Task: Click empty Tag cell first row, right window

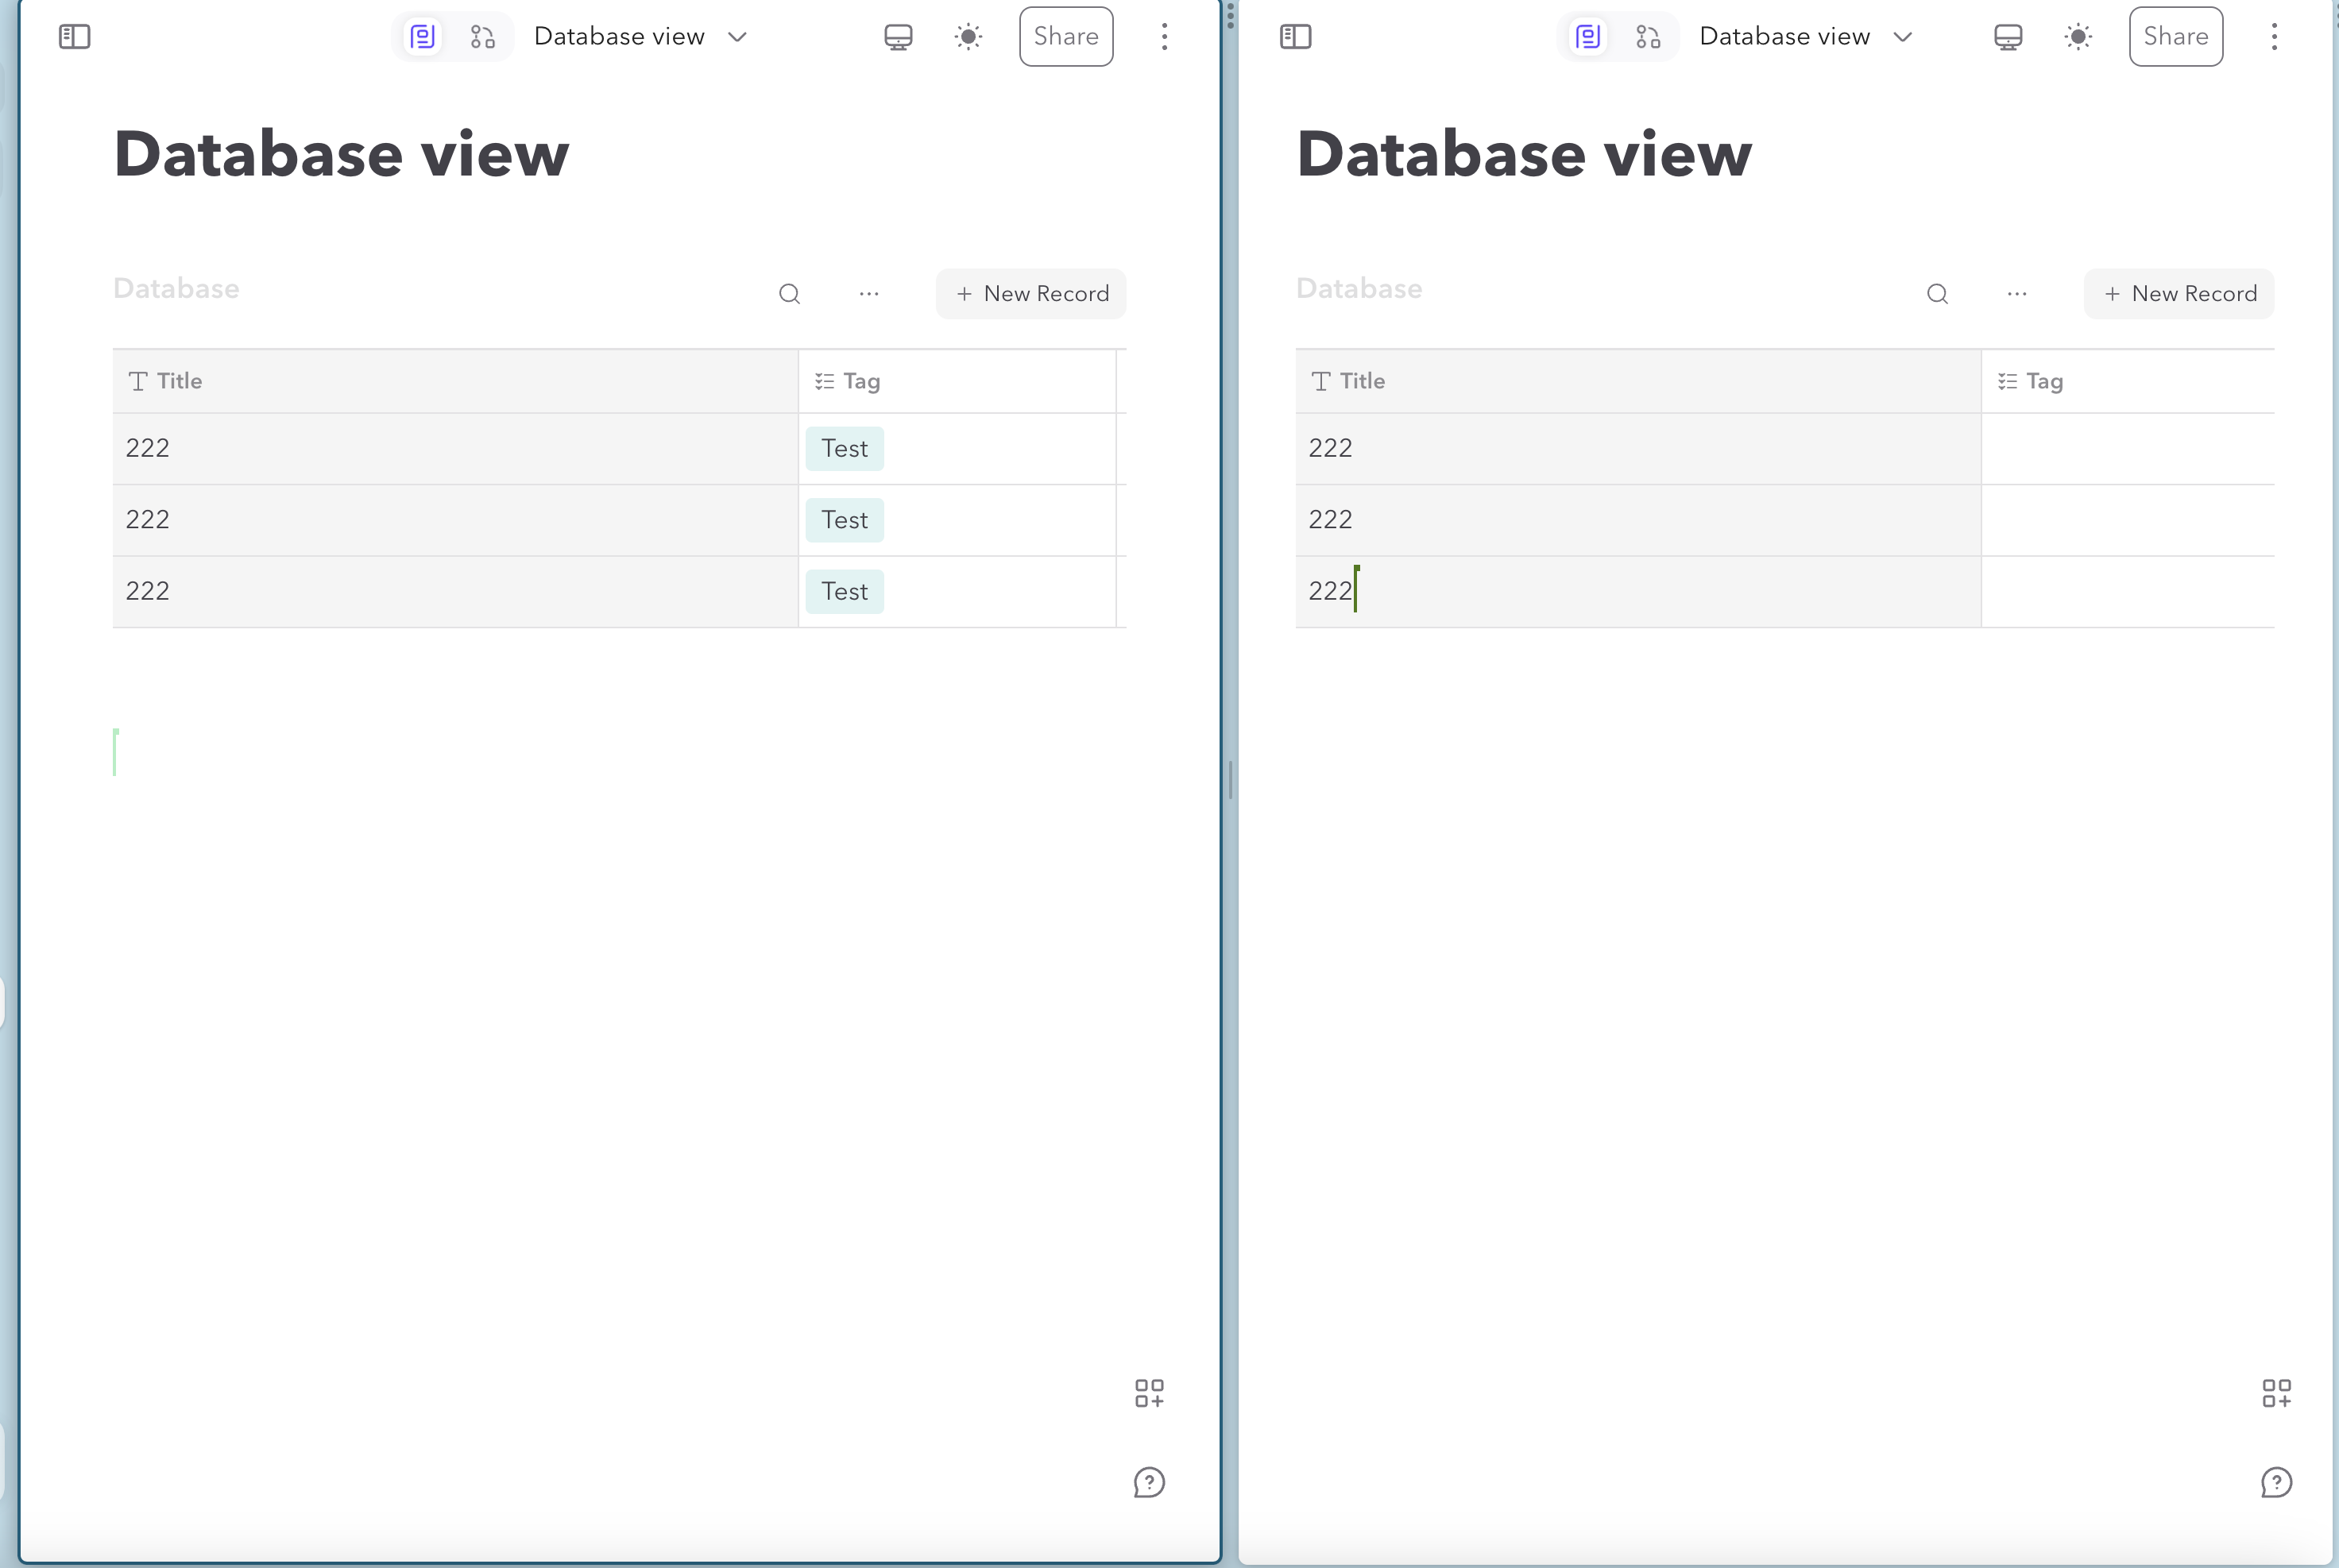Action: point(2128,449)
